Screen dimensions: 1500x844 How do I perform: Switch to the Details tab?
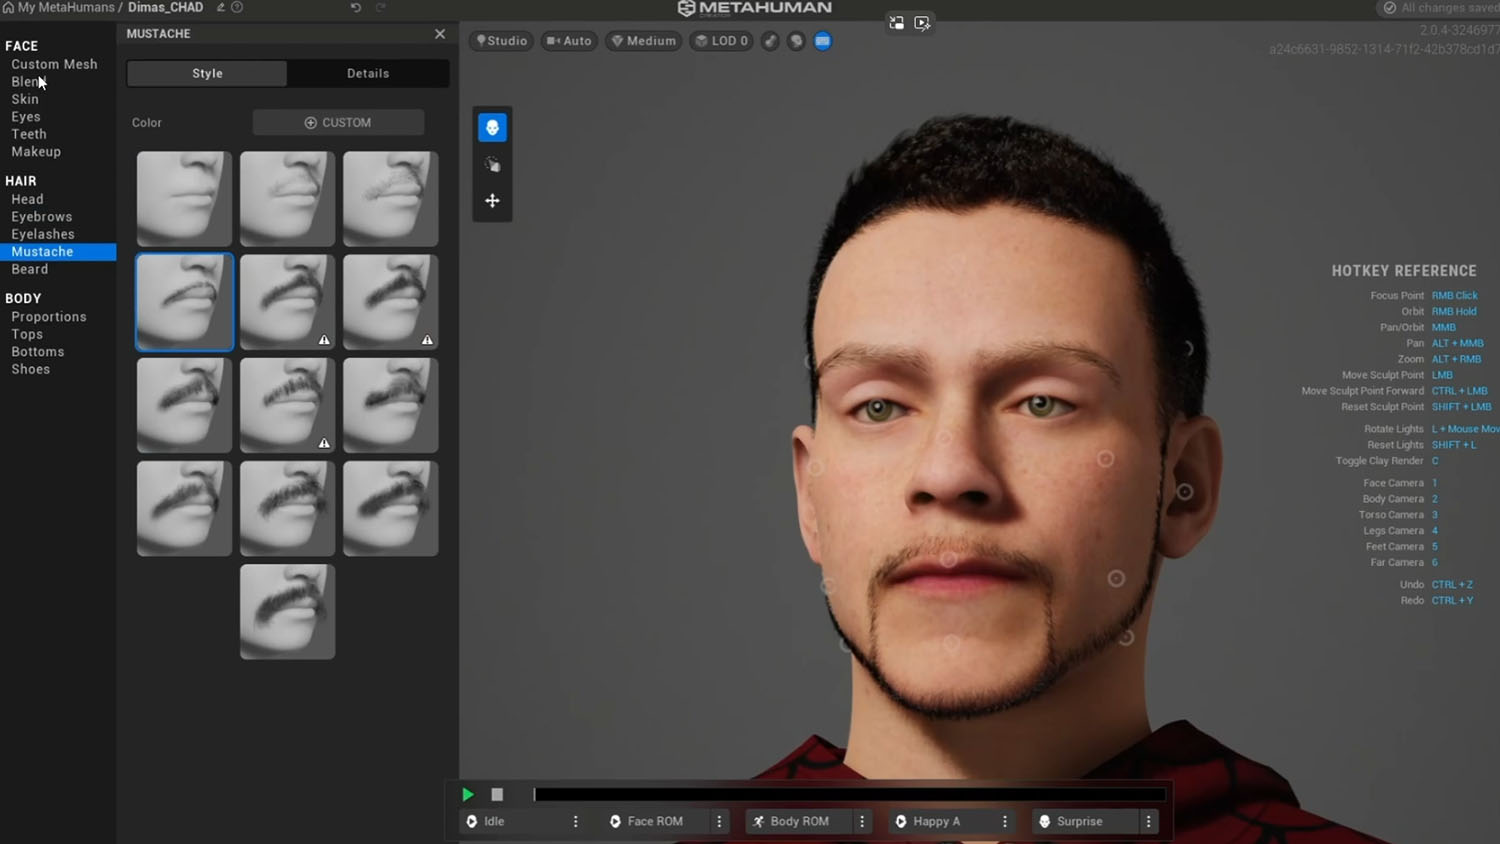pos(368,74)
